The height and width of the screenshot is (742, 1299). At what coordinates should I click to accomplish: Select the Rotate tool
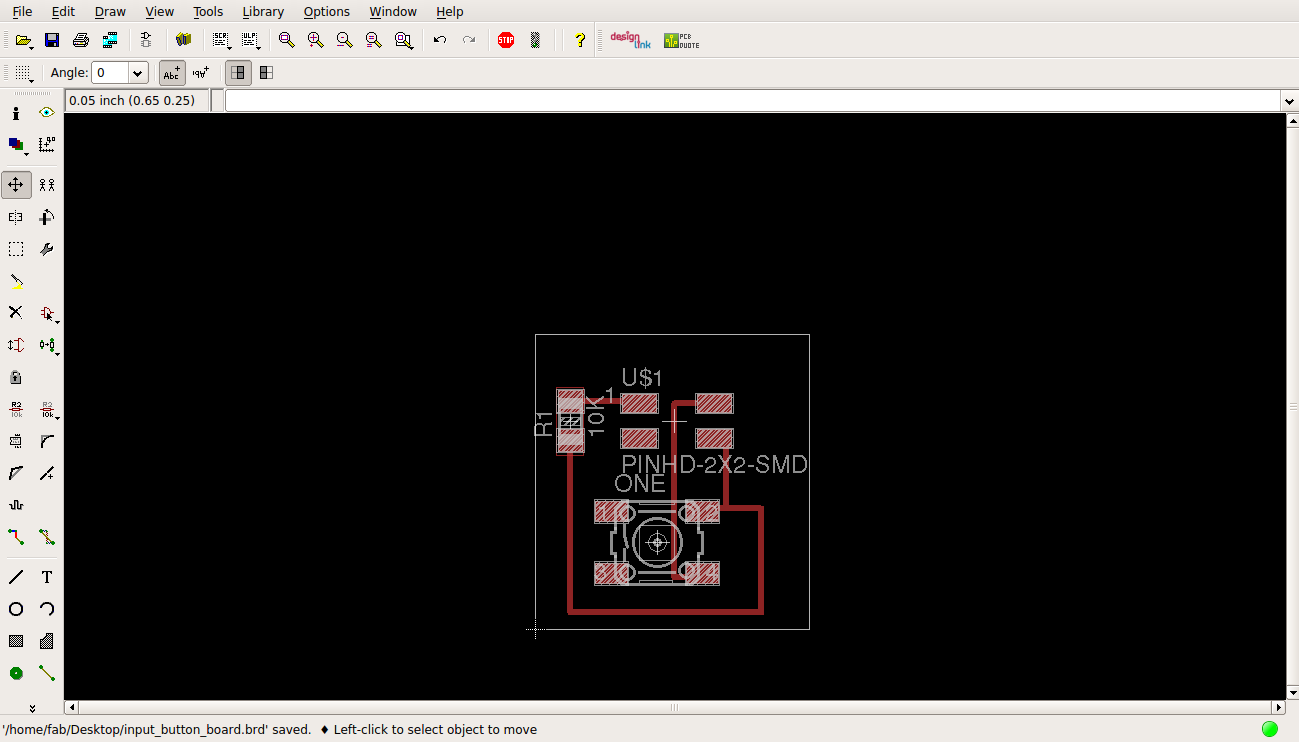pyautogui.click(x=47, y=217)
